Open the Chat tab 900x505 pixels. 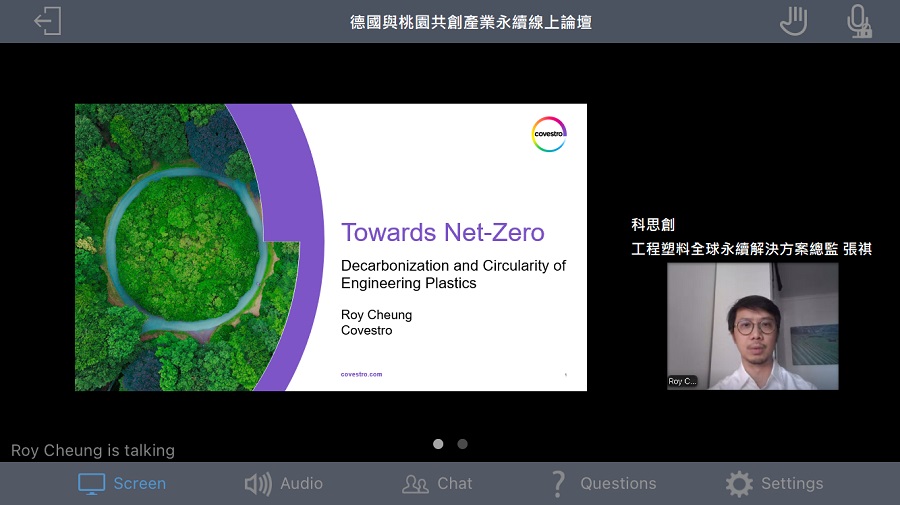437,484
